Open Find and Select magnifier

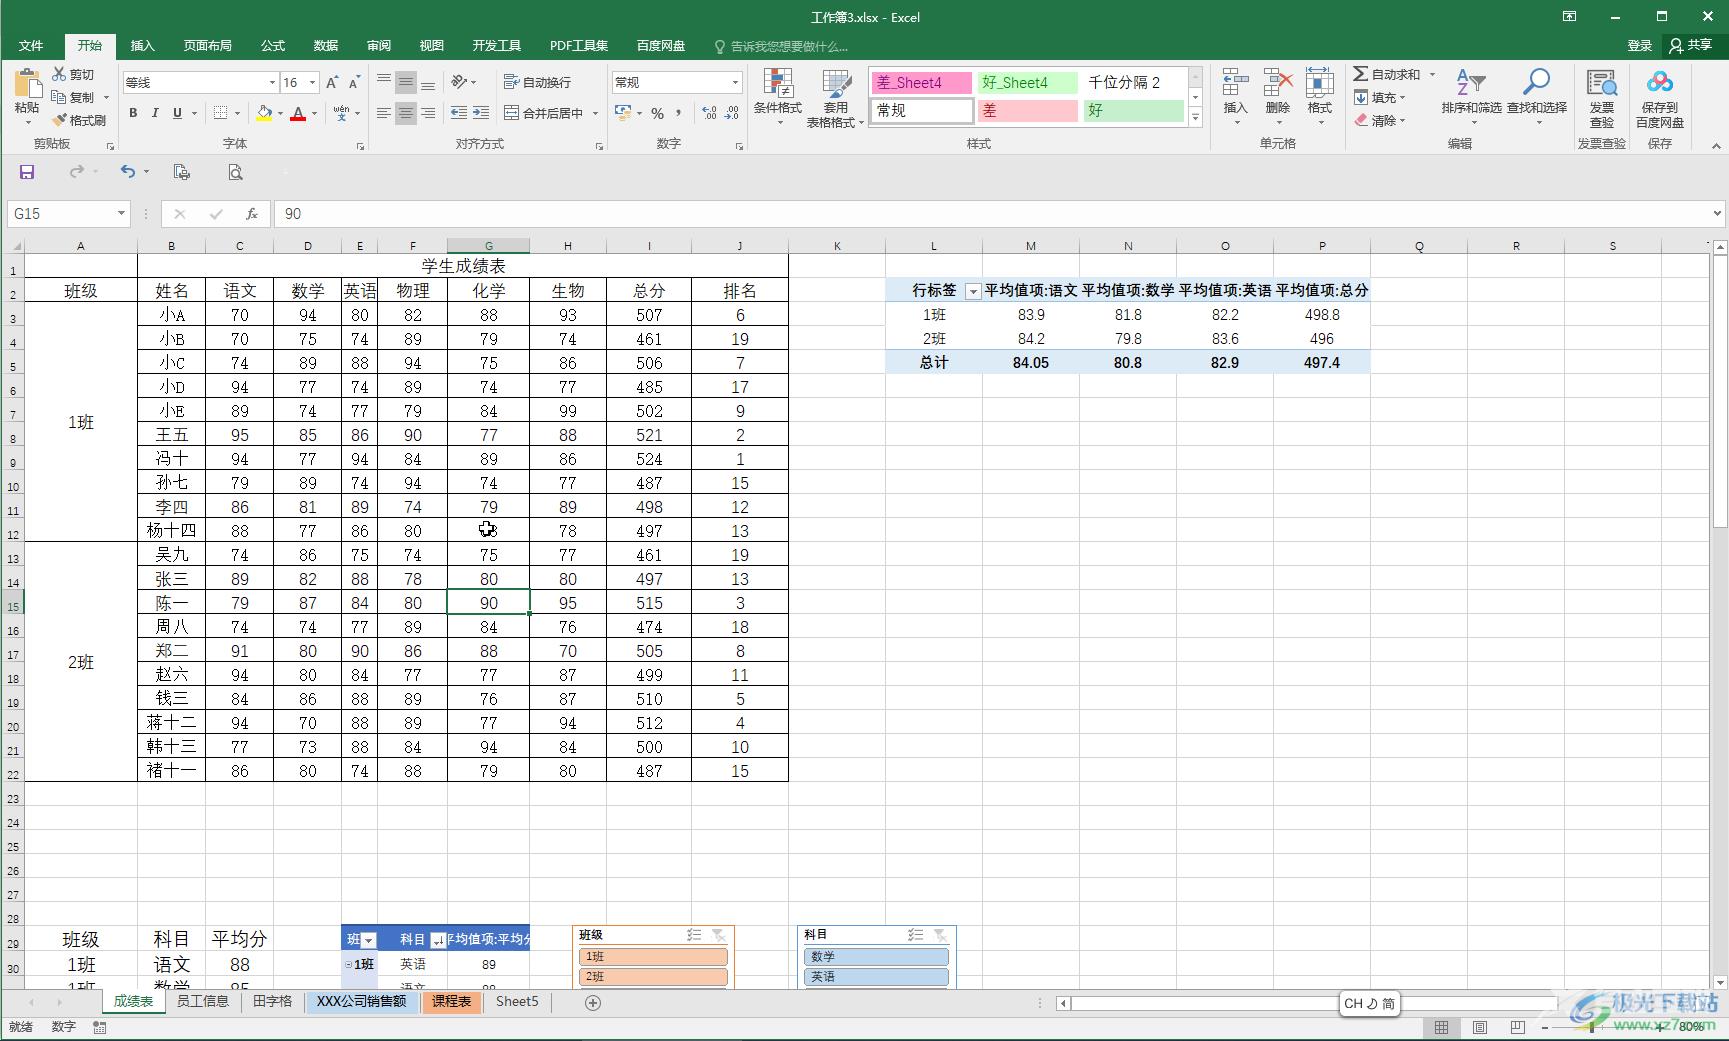pyautogui.click(x=1537, y=98)
